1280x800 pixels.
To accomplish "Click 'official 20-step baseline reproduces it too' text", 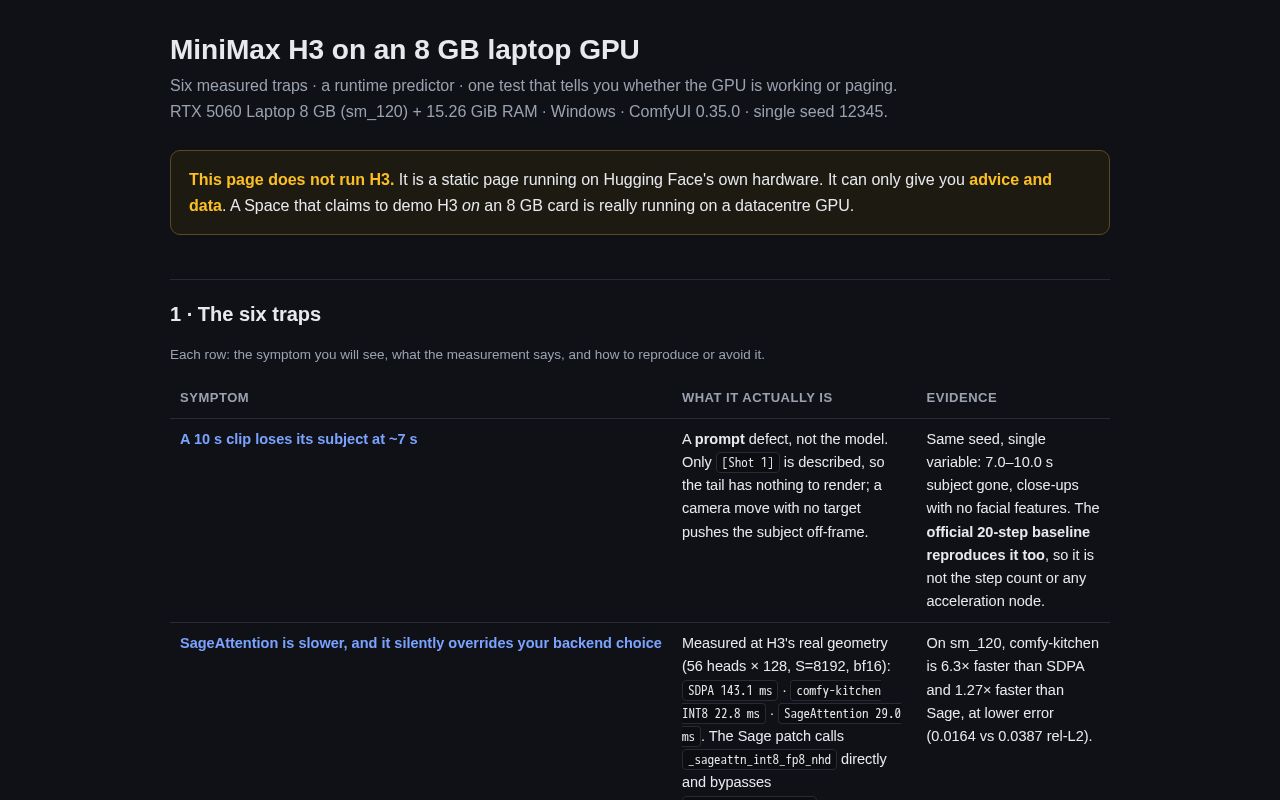I will [1008, 544].
